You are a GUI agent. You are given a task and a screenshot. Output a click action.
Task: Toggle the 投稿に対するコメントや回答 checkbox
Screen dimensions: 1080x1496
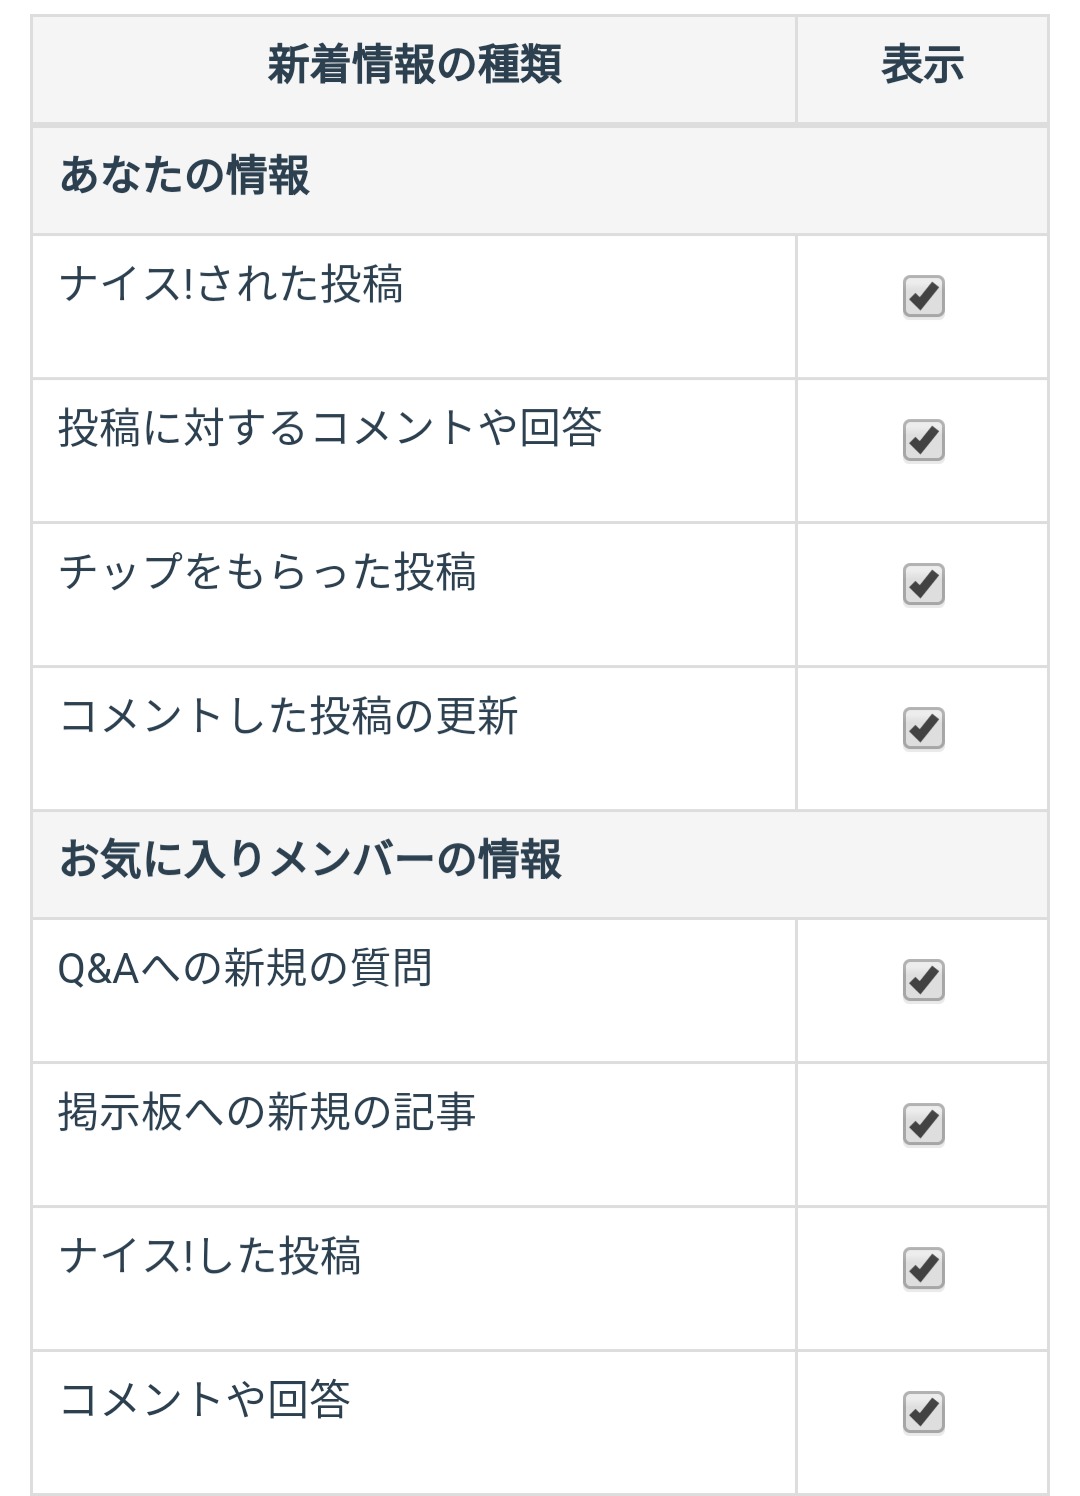coord(923,441)
